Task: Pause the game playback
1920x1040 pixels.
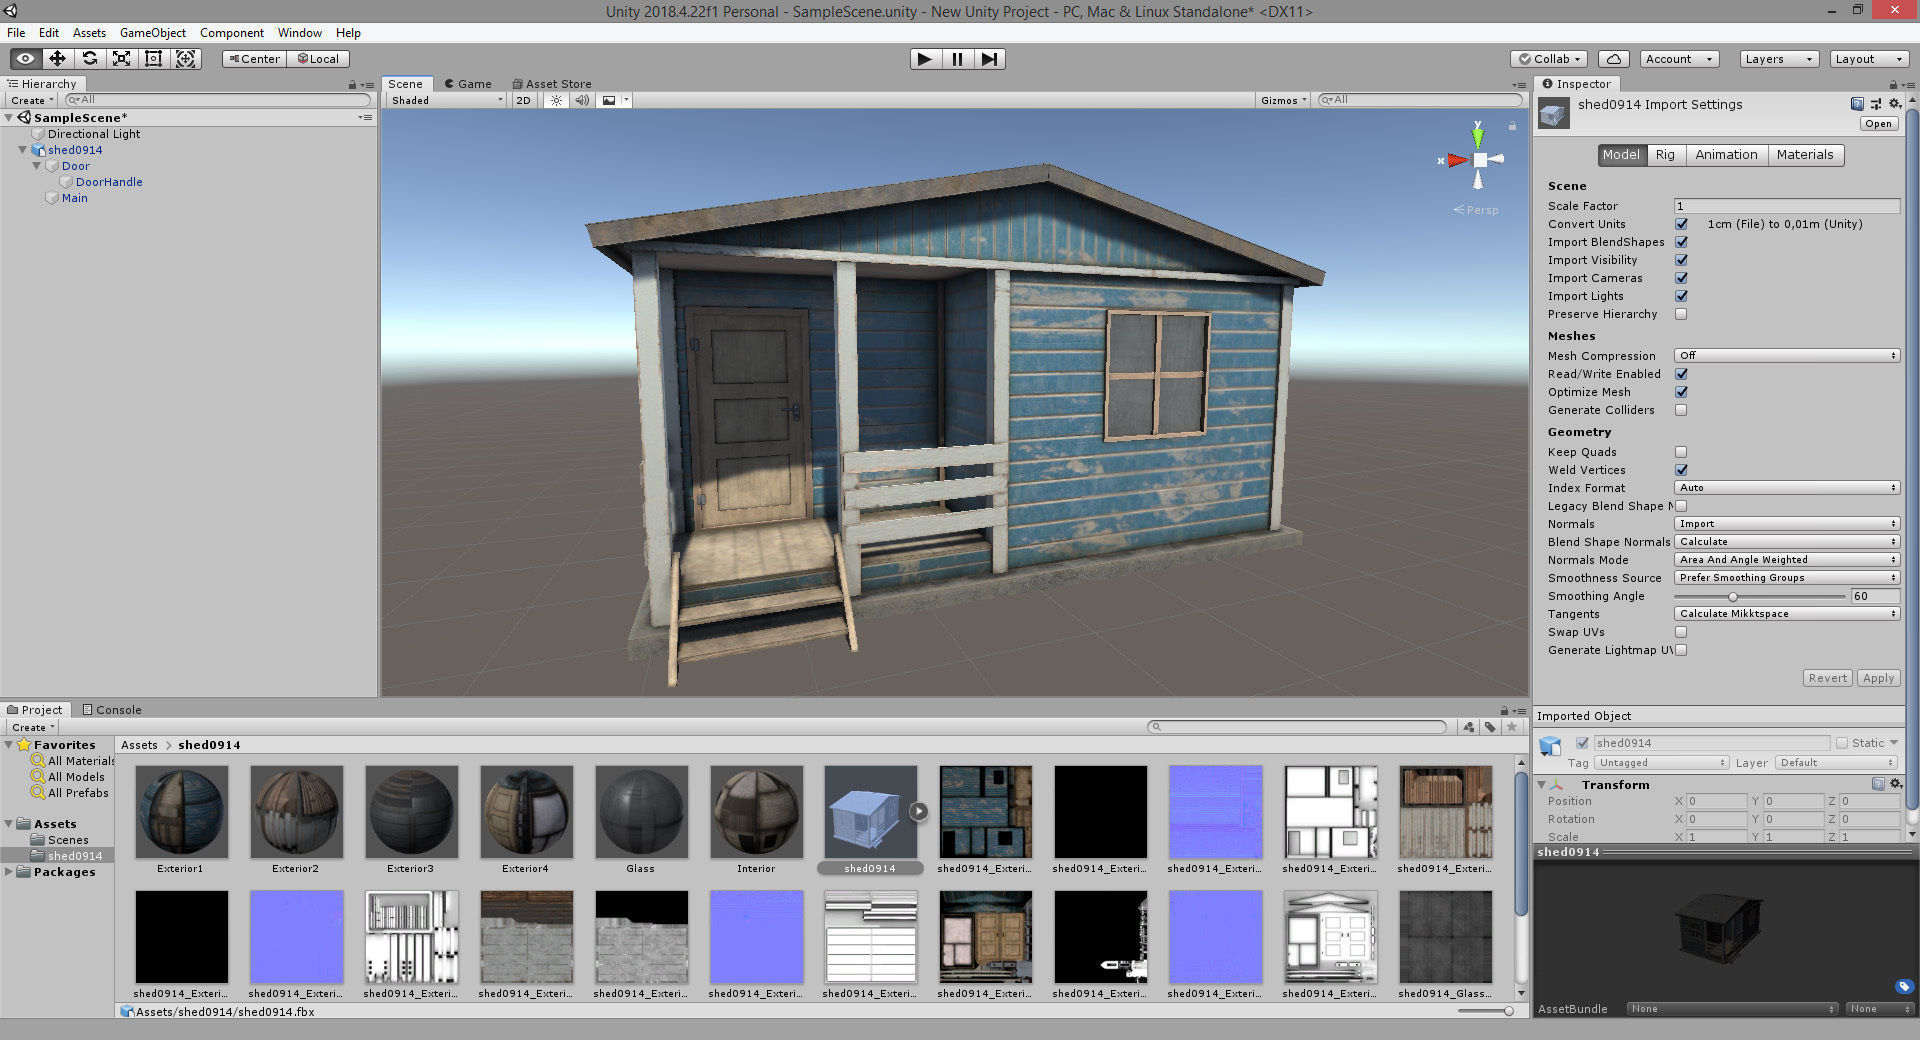Action: click(x=957, y=59)
